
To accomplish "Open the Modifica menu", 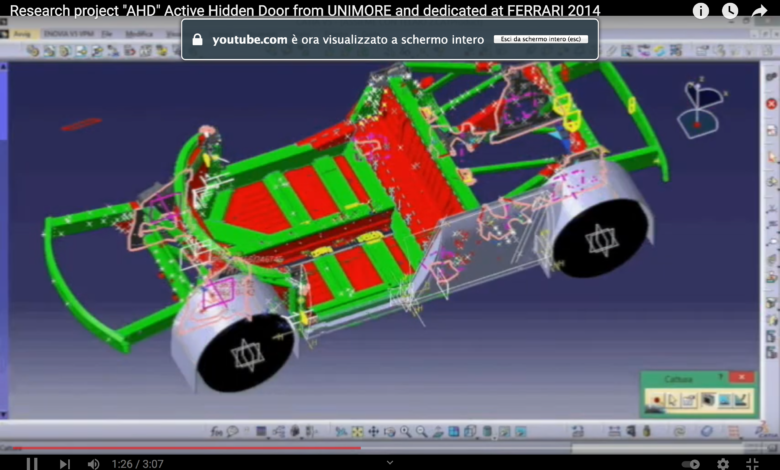I will tap(139, 34).
